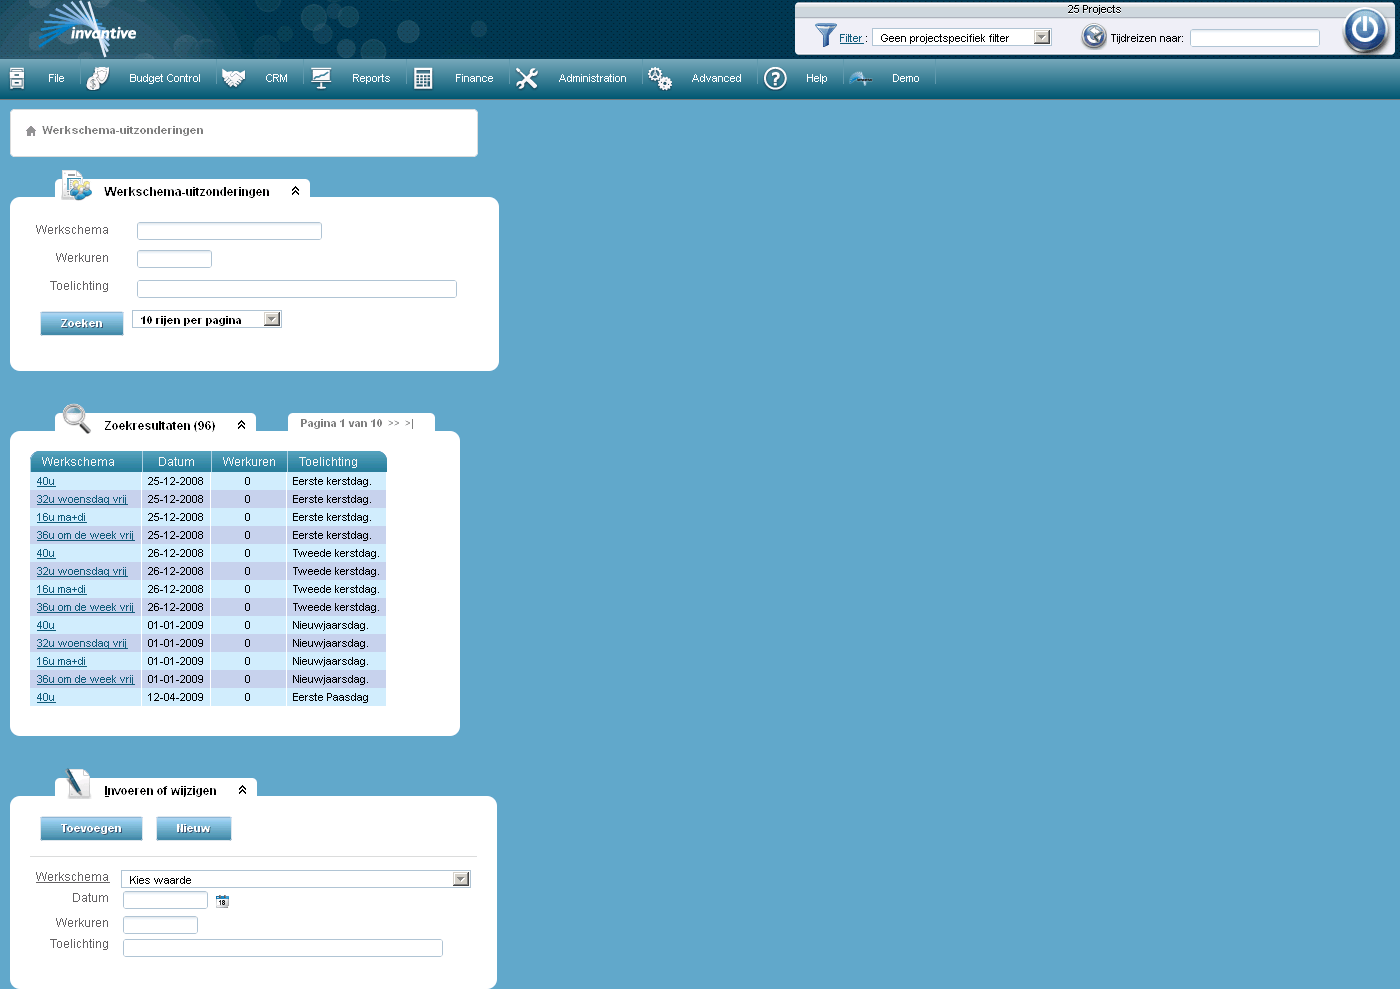Collapse the Invoeren of wijzigen panel
This screenshot has width=1400, height=989.
(242, 790)
